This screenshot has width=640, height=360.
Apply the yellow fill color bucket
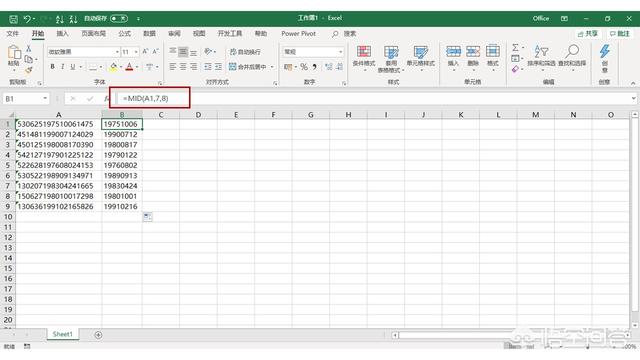113,67
